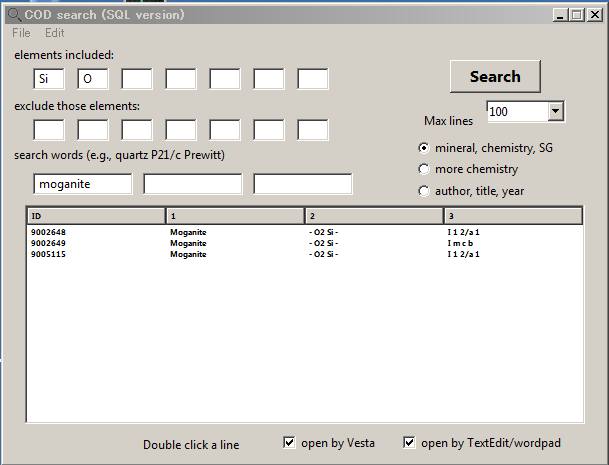Click the COD search magnifier title icon
The height and width of the screenshot is (465, 609).
14,15
